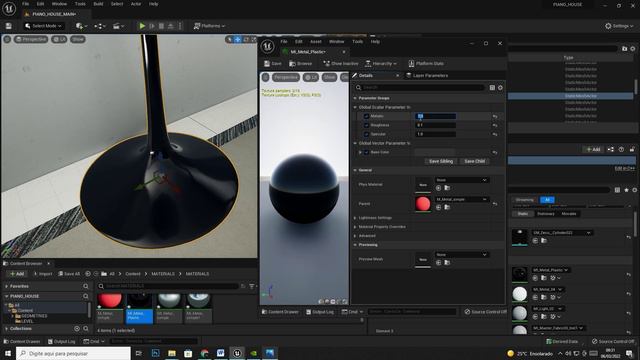Open the material editor Window menu

[337, 42]
